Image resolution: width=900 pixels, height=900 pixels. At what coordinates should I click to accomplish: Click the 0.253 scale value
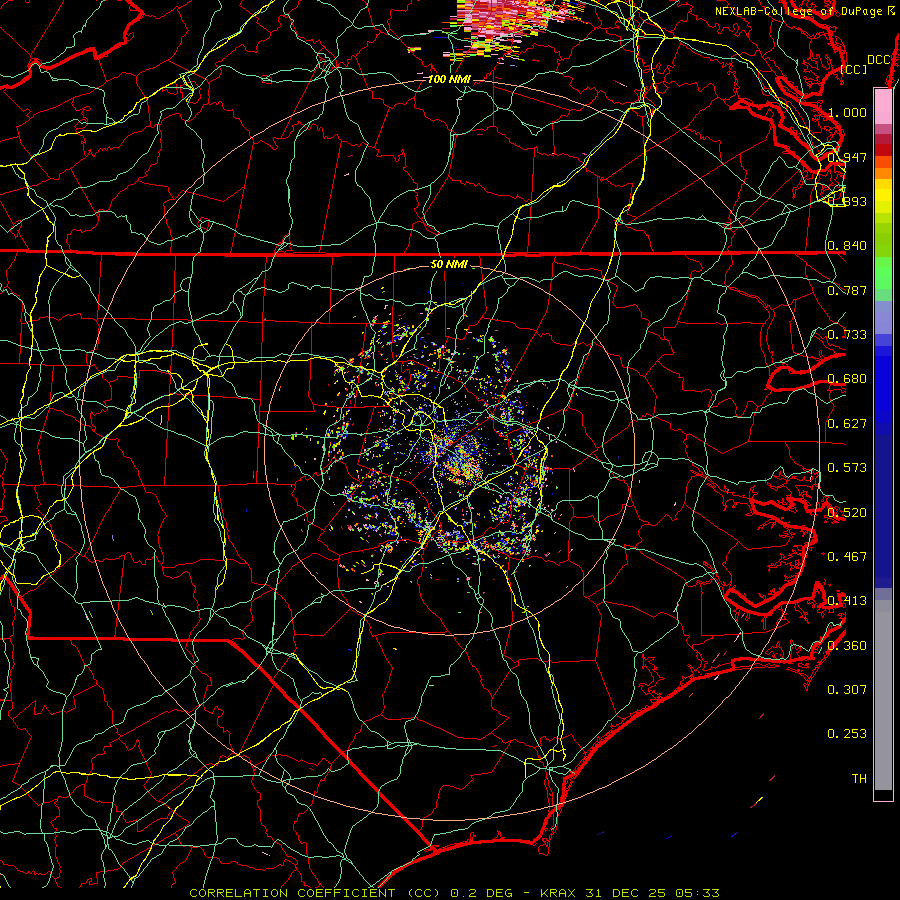tap(848, 734)
